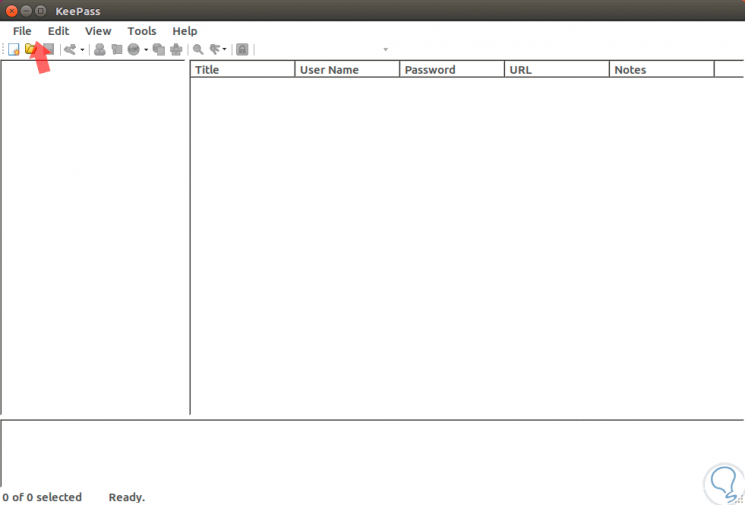Click the New Database toolbar icon
Viewport: 745px width, 505px height.
[14, 49]
